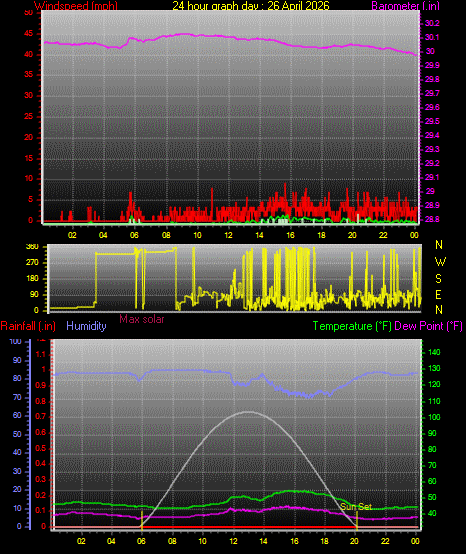Click the '45' windspeed scale value

pos(28,34)
